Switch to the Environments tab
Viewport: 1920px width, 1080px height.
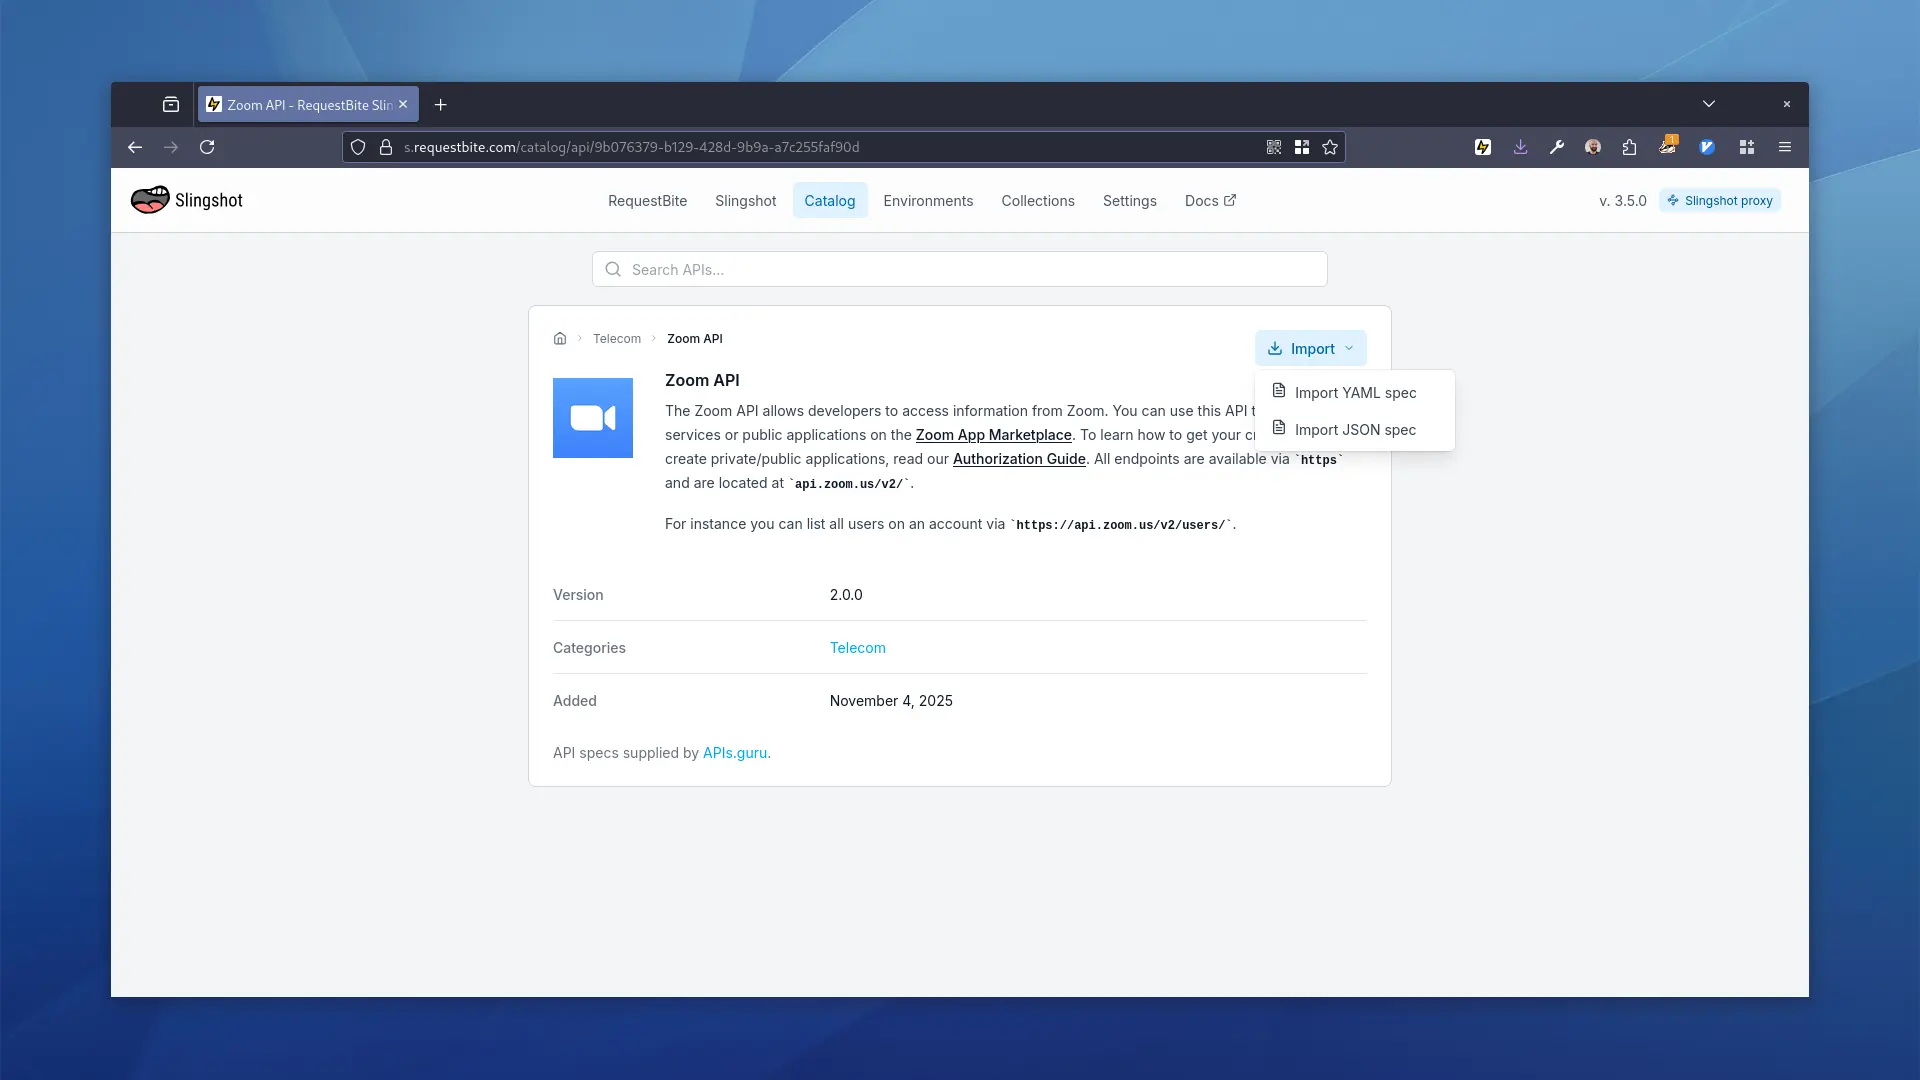[x=928, y=200]
